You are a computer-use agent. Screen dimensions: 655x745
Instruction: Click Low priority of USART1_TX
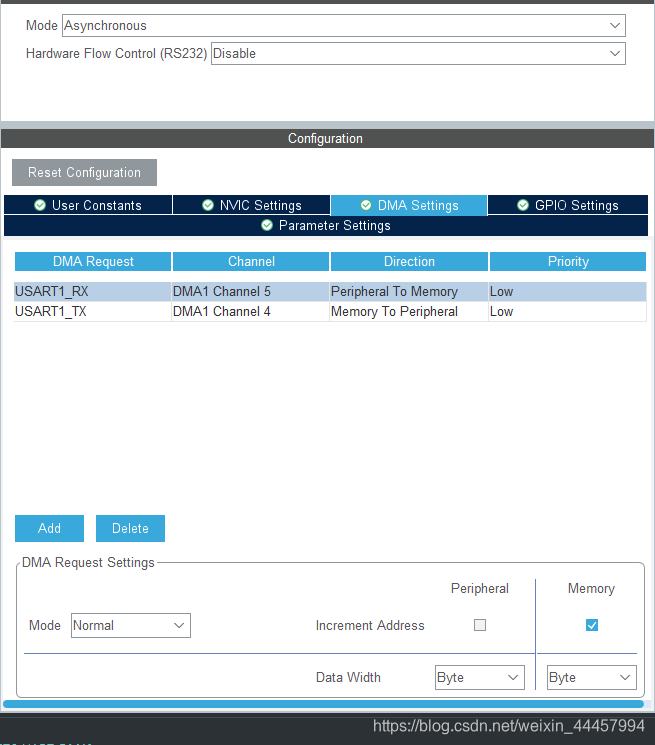[x=568, y=312]
